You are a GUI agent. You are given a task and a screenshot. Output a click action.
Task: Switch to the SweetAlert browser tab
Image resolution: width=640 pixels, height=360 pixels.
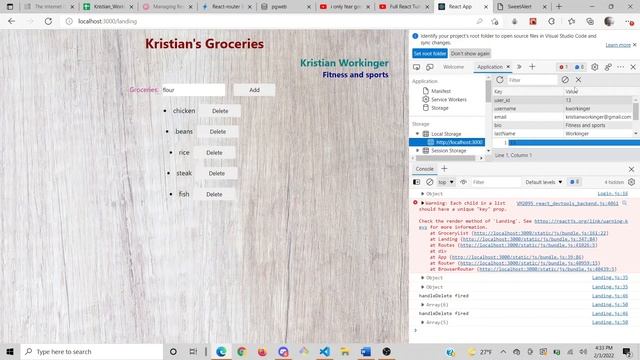click(x=522, y=7)
